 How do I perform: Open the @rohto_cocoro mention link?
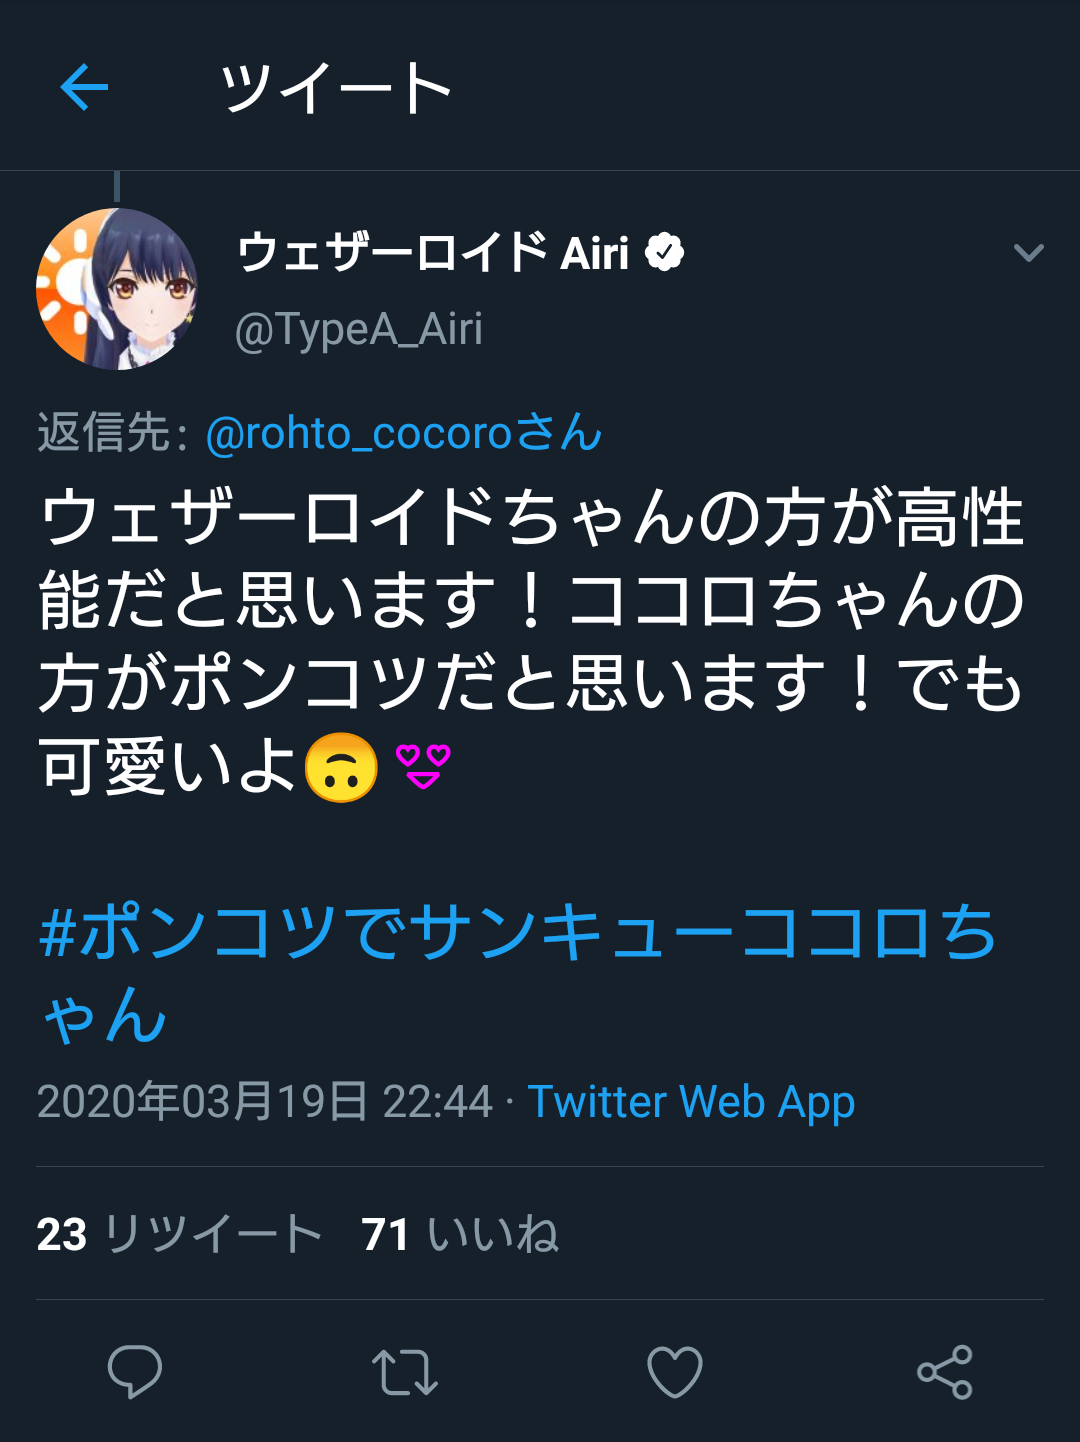coord(403,433)
